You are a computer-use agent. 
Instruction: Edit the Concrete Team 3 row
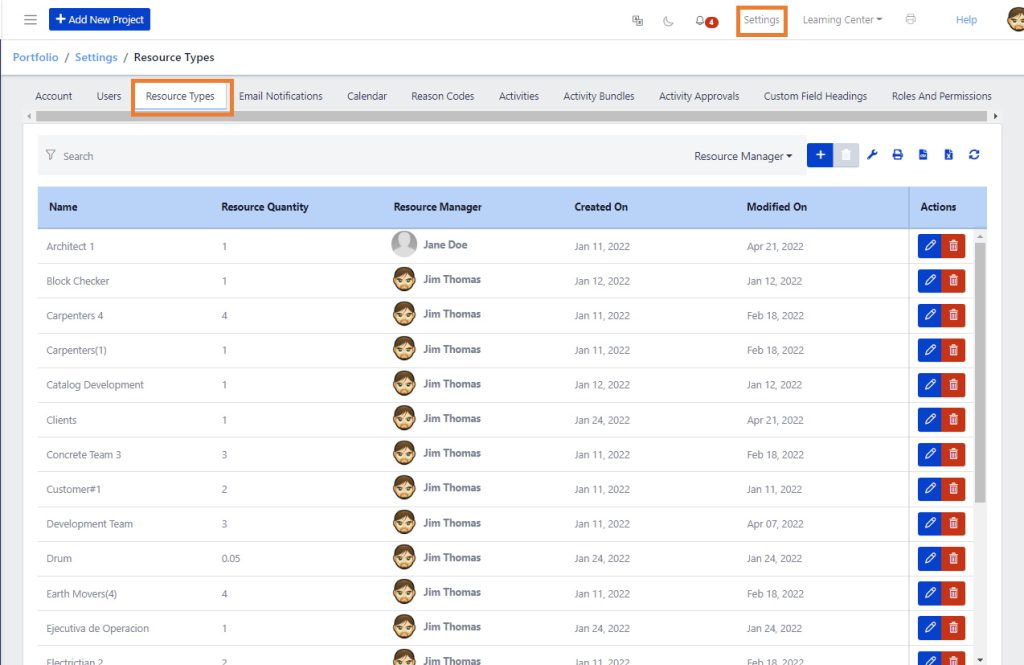(x=929, y=454)
